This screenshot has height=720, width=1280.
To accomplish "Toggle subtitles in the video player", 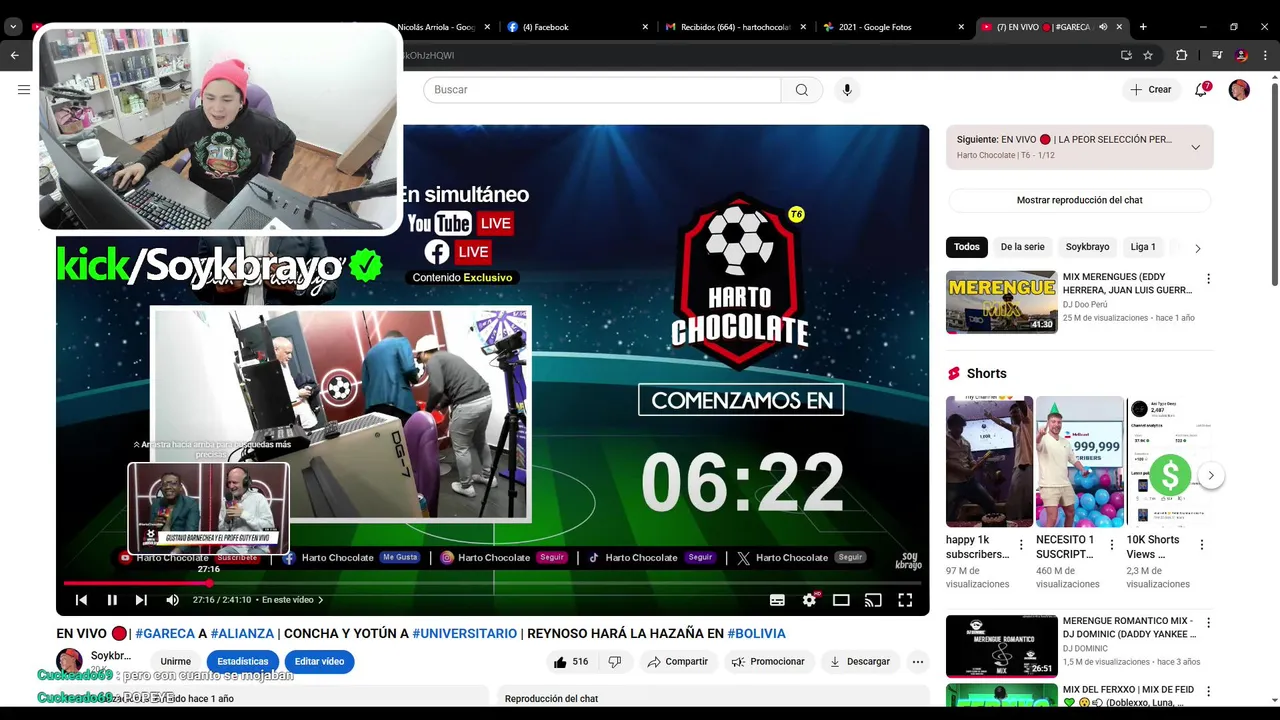I will pos(777,600).
